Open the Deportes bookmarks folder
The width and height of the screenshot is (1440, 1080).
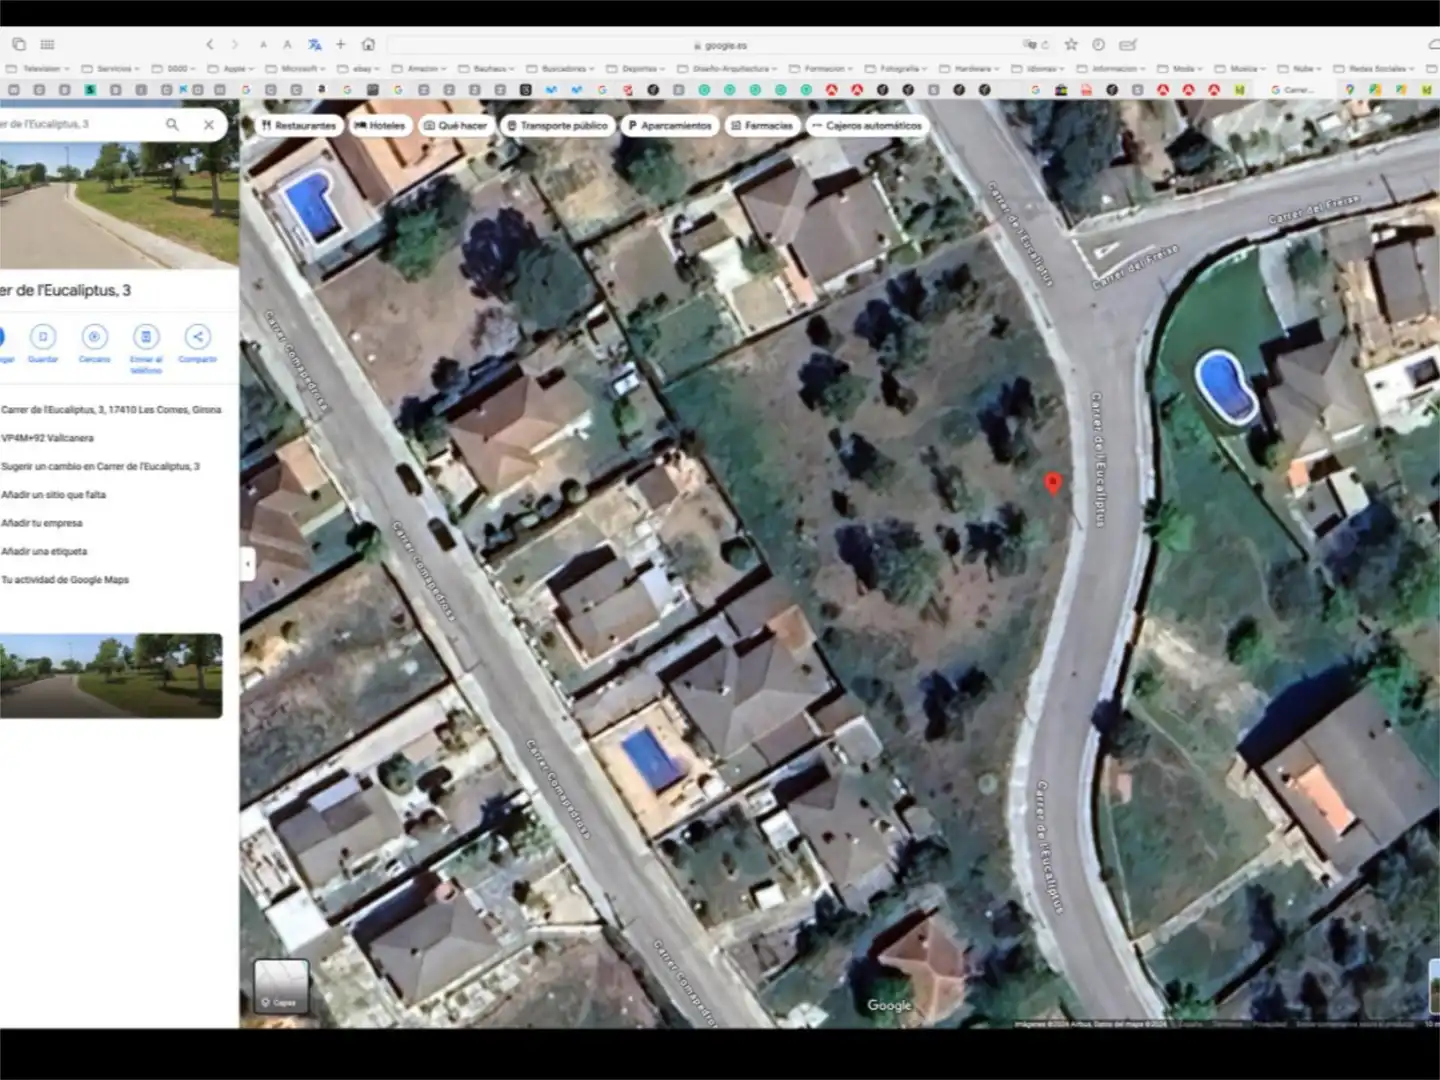(x=636, y=69)
